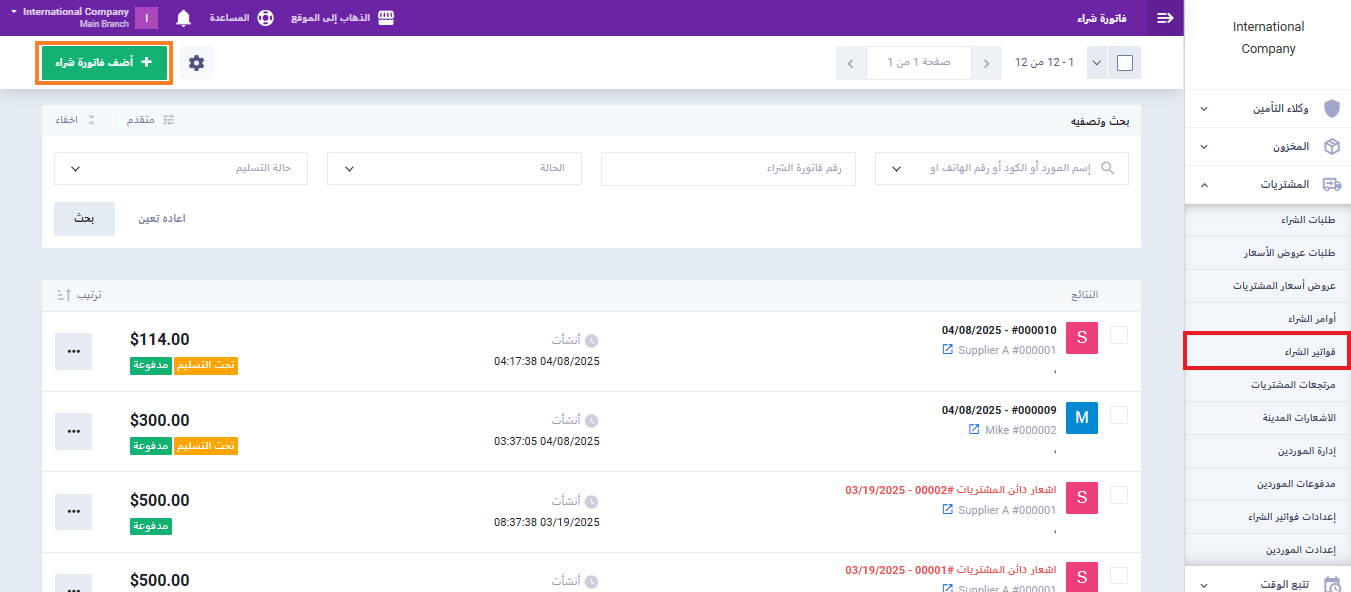Click sort icon in the results header
Screen dimensions: 1351x592
point(62,295)
